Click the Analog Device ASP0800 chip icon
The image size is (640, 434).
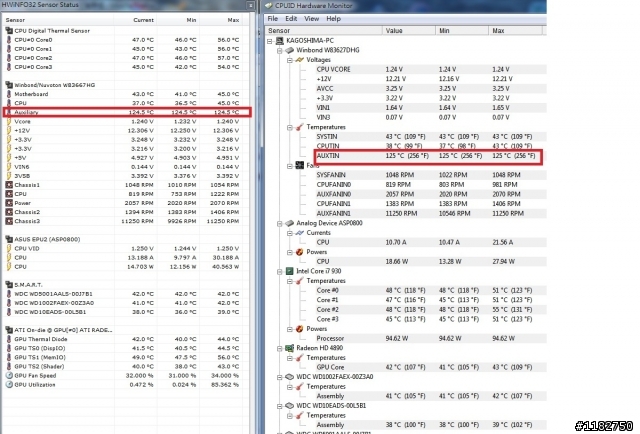pyautogui.click(x=289, y=223)
